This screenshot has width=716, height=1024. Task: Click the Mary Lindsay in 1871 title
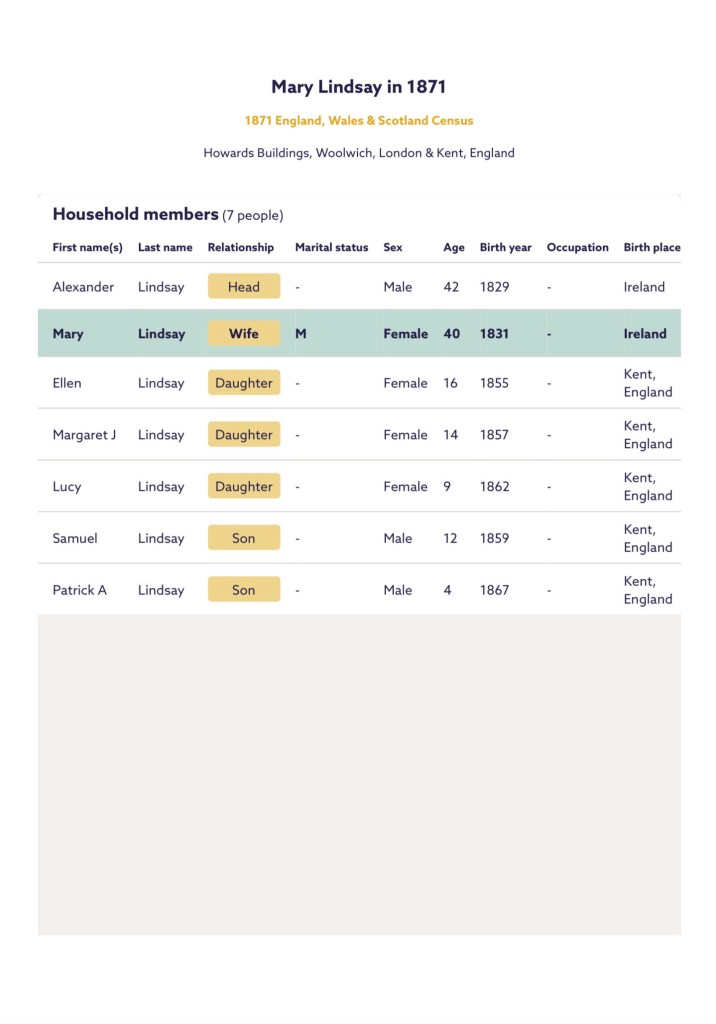coord(359,87)
